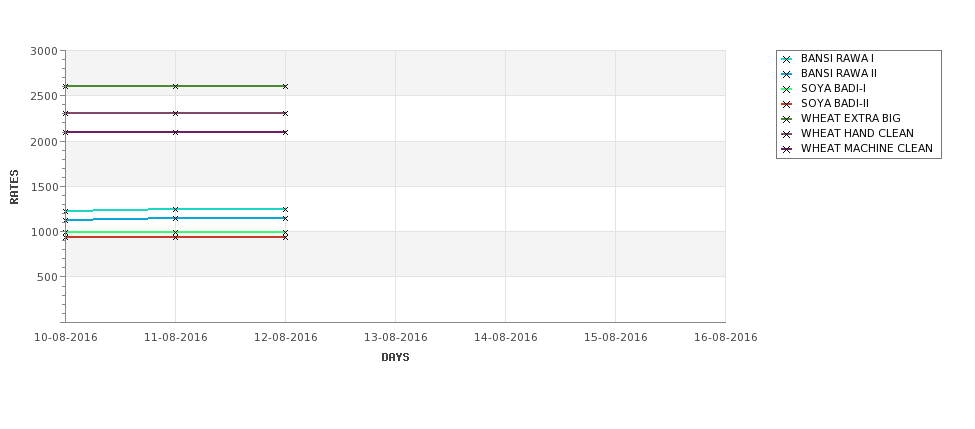Select the WHEAT EXTRA BIG legend label
The height and width of the screenshot is (429, 975).
[x=851, y=118]
